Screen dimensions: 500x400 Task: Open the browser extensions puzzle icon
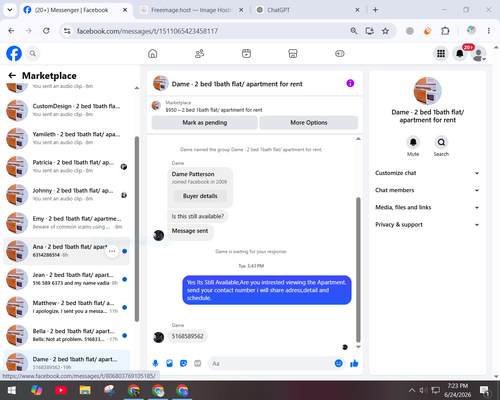445,31
